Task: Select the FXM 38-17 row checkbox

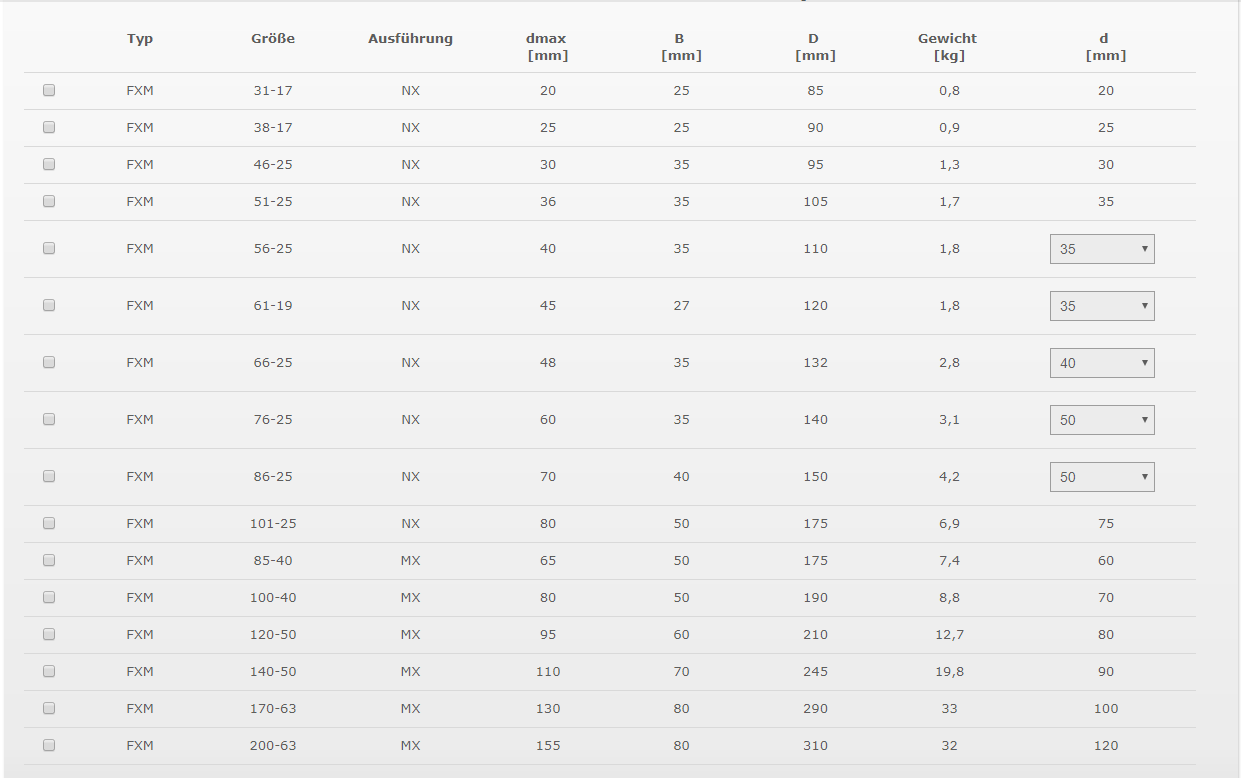Action: 49,127
